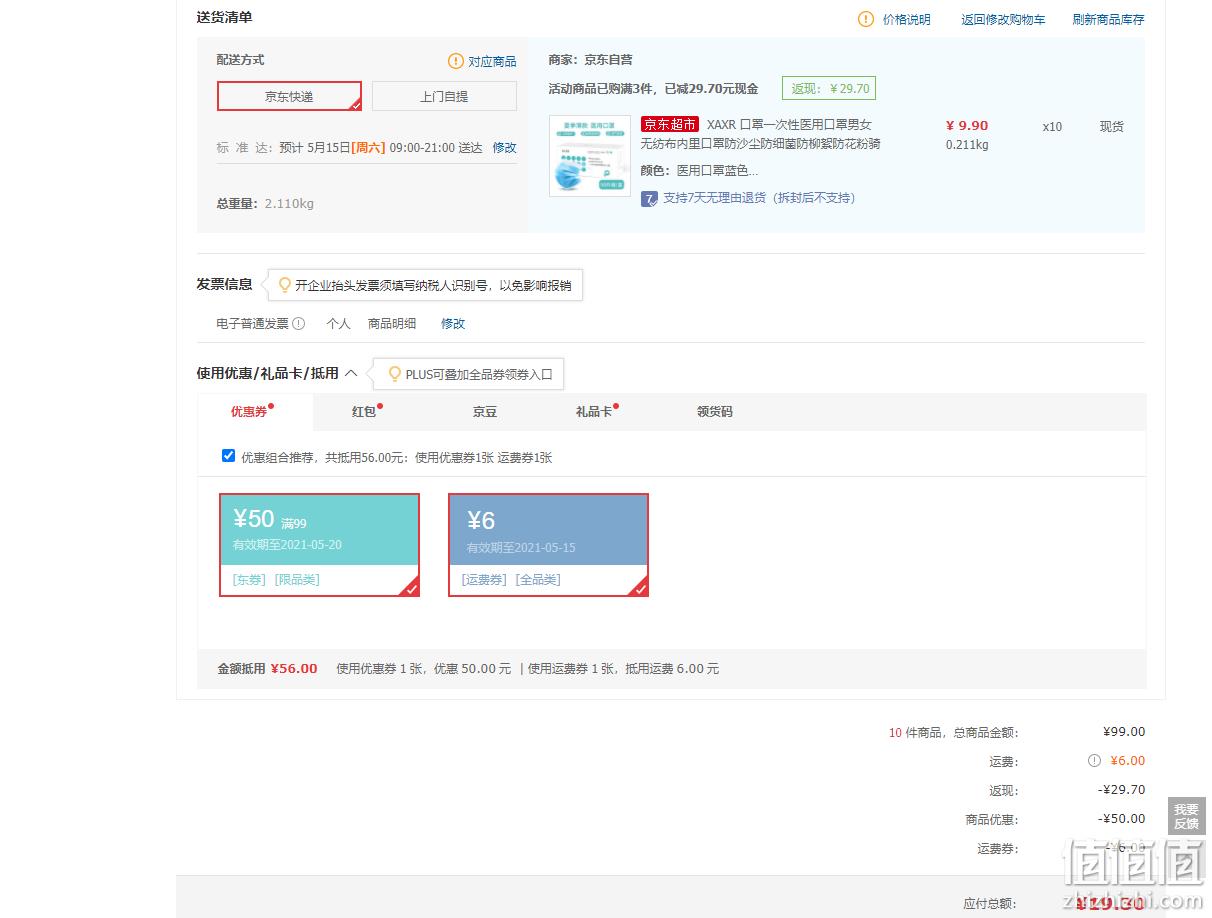Click the ¥9.90 item price
Image resolution: width=1212 pixels, height=918 pixels.
pyautogui.click(x=966, y=125)
